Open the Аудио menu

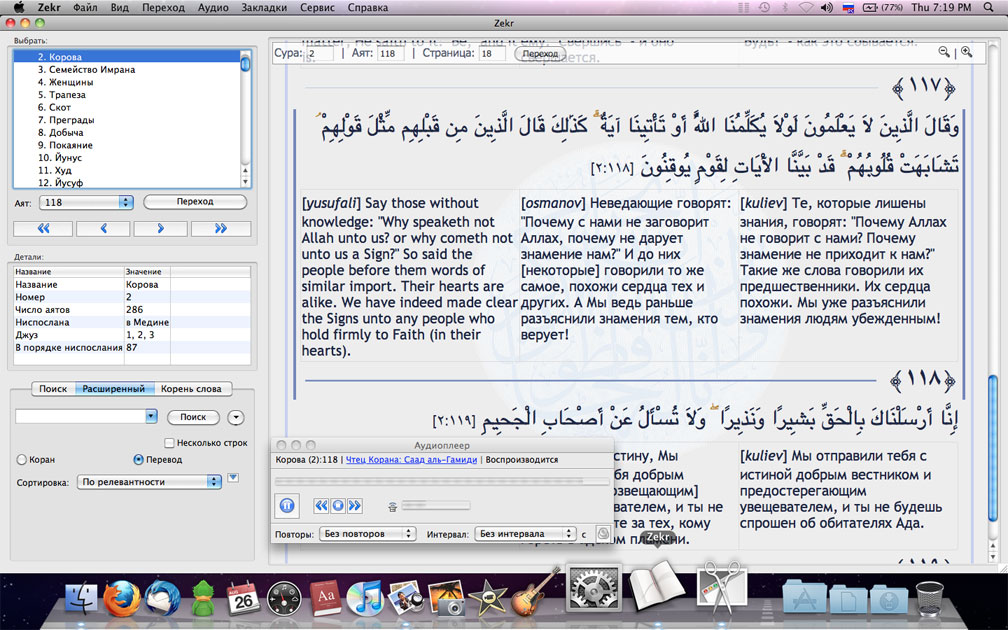point(213,8)
